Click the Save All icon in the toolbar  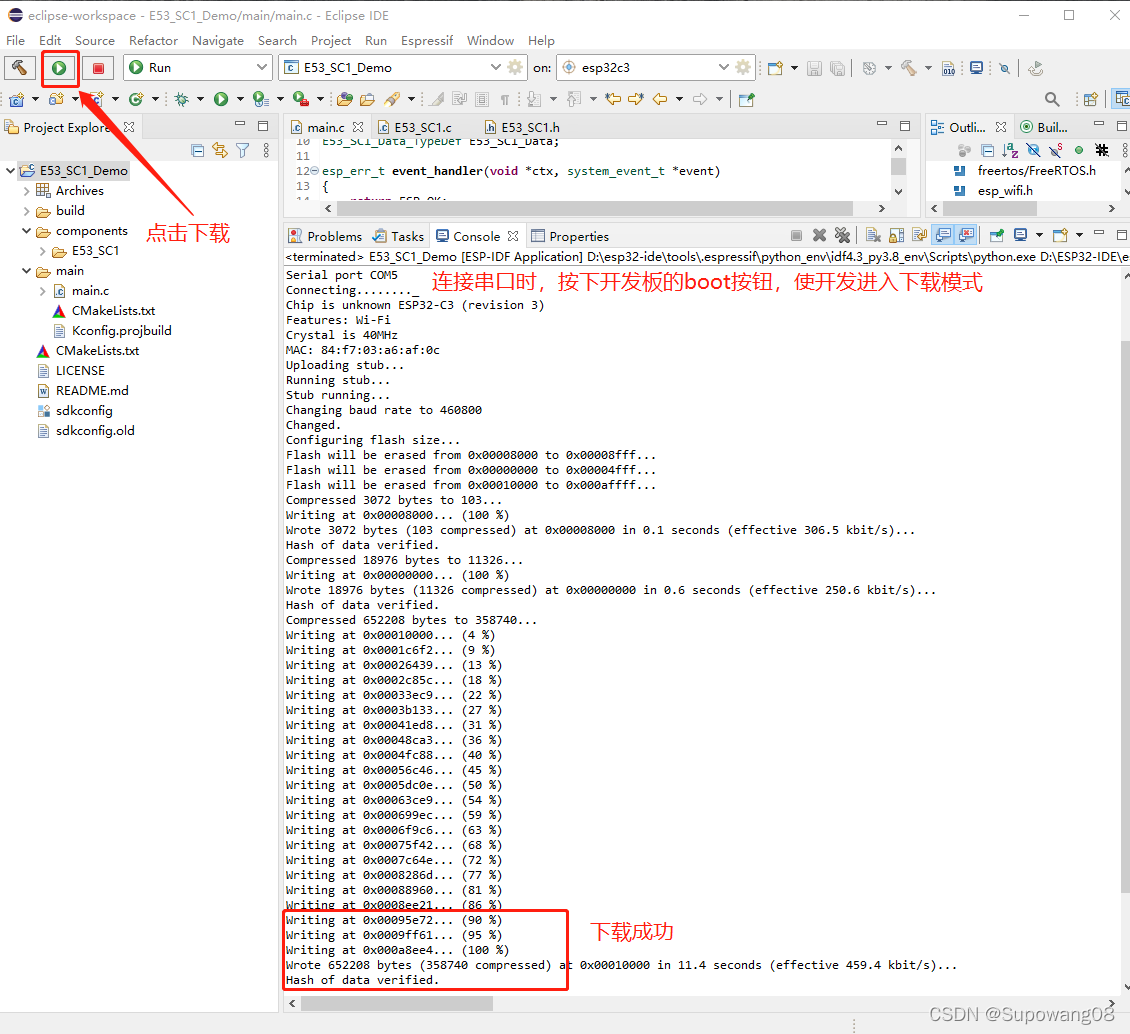point(837,68)
